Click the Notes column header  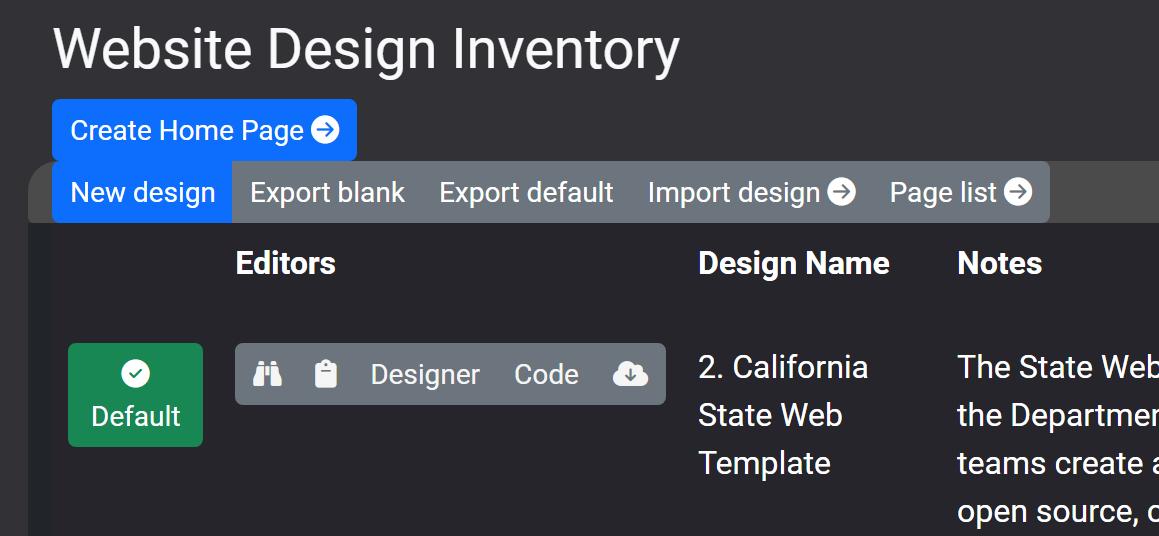click(x=999, y=263)
